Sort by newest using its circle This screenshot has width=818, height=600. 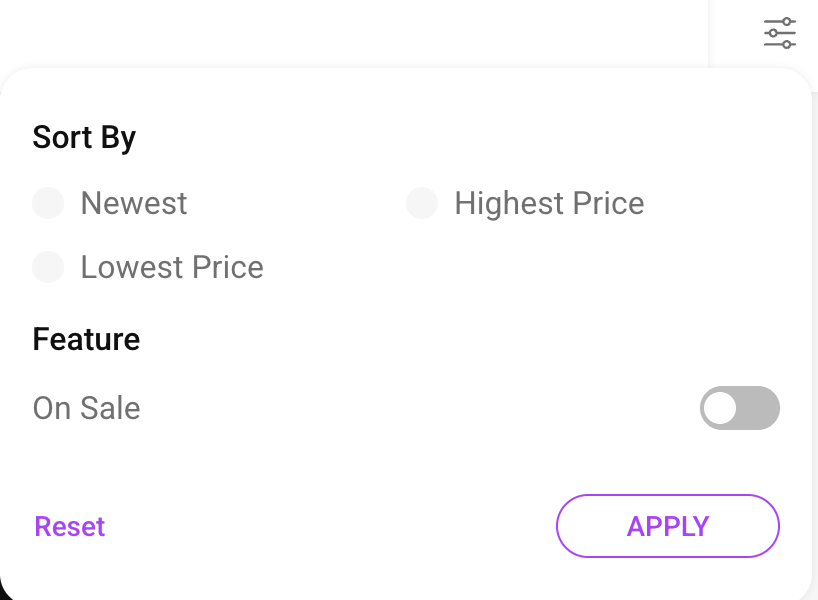coord(48,203)
